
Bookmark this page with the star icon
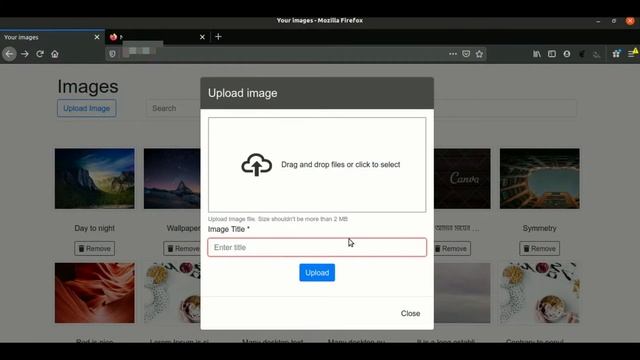pyautogui.click(x=479, y=54)
